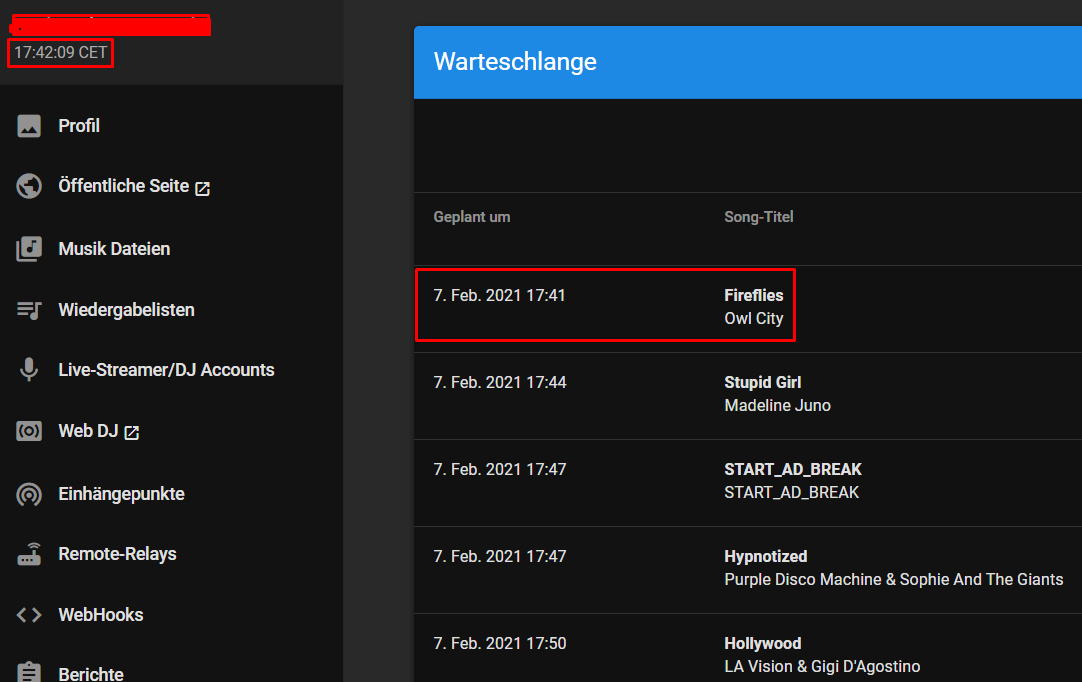
Task: Go to Musik Dateien
Action: [x=114, y=249]
